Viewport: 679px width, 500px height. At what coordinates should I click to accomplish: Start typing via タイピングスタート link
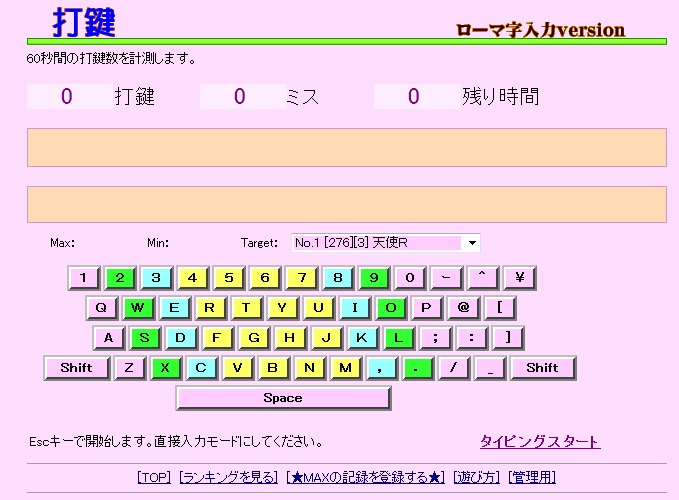click(x=540, y=442)
